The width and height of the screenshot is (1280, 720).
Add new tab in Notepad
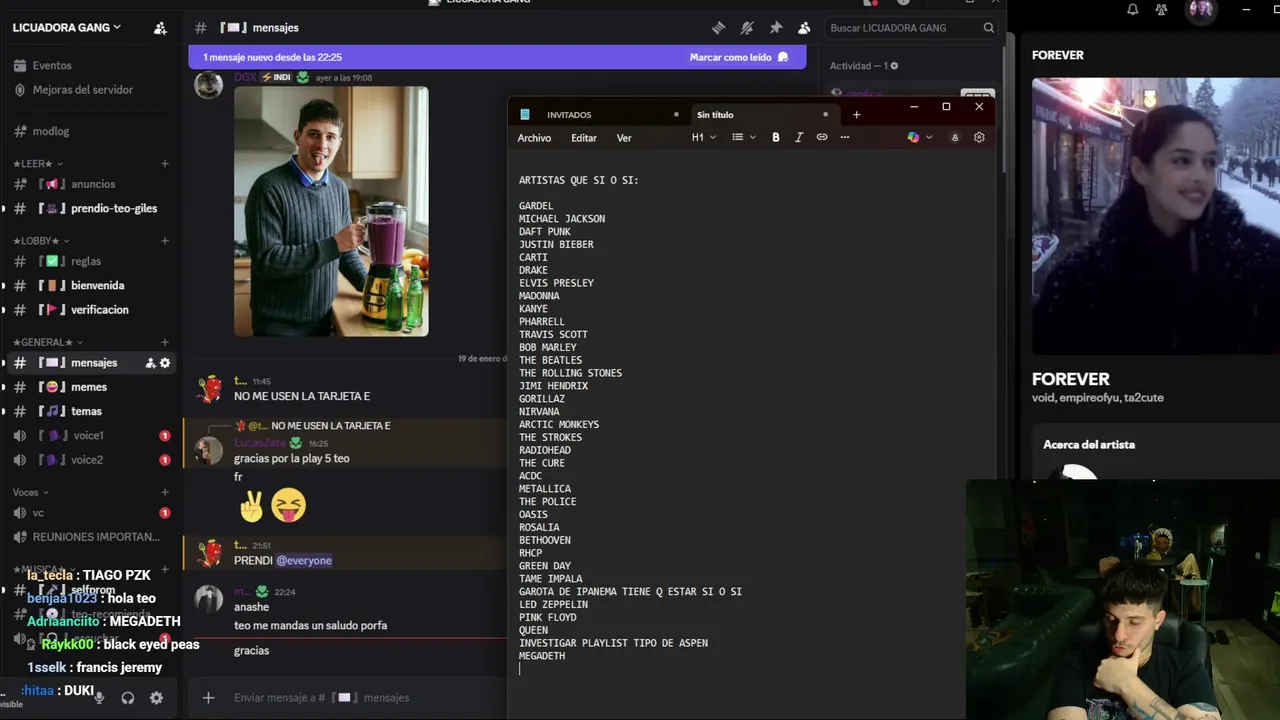point(856,115)
